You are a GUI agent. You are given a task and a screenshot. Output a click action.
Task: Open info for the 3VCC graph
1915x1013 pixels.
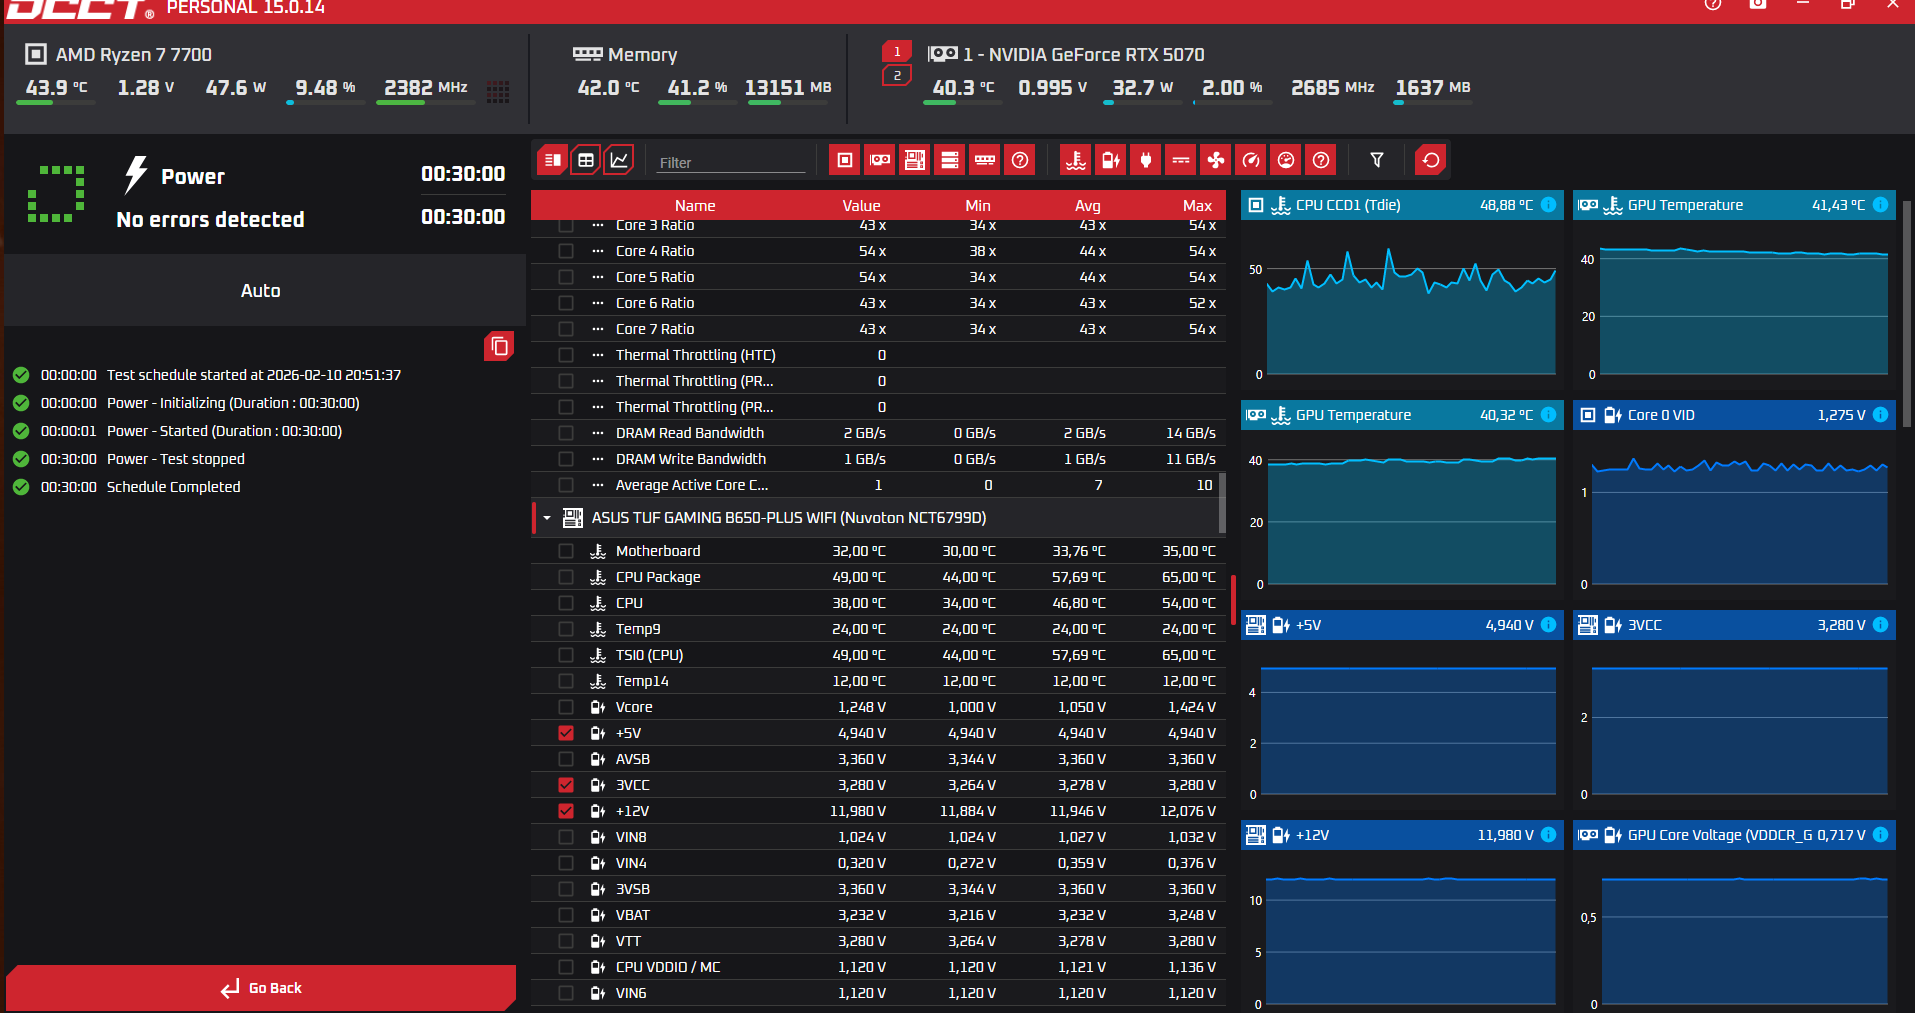coord(1880,625)
